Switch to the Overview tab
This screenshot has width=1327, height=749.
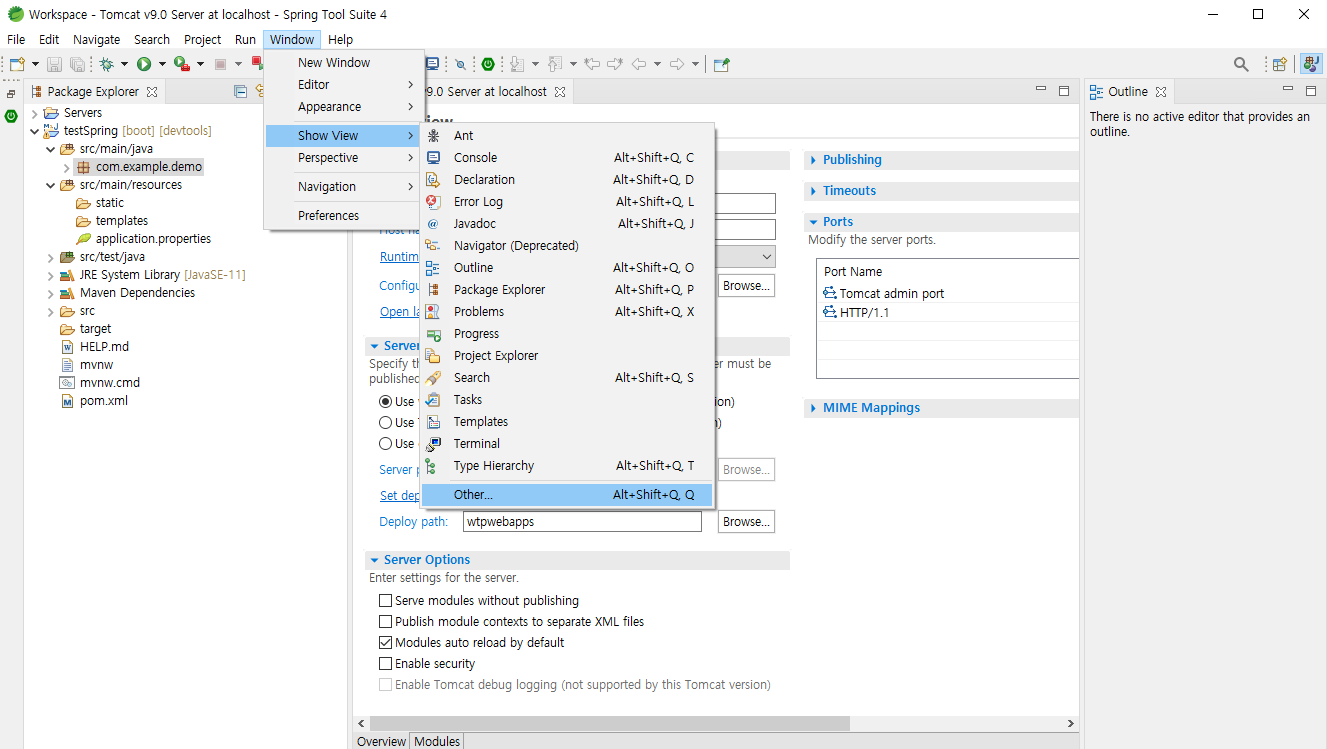pos(382,741)
